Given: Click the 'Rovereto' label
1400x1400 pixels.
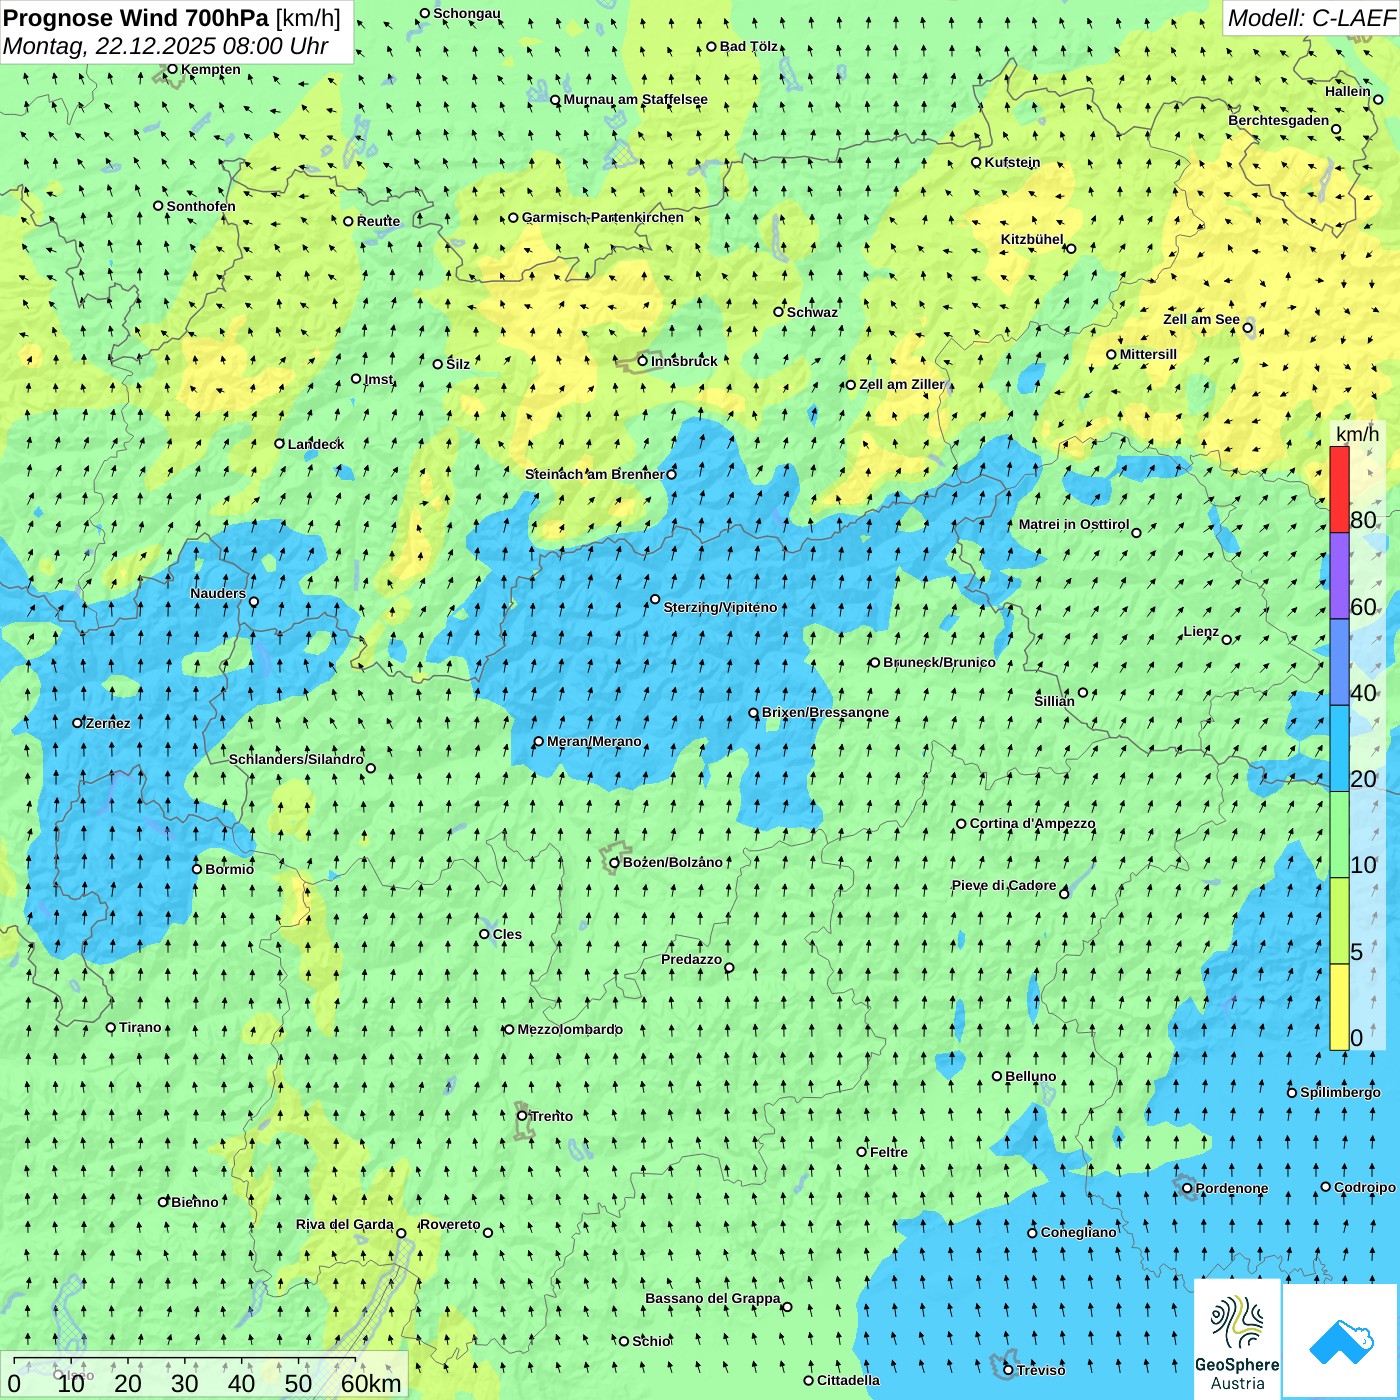Looking at the screenshot, I should pos(450,1224).
